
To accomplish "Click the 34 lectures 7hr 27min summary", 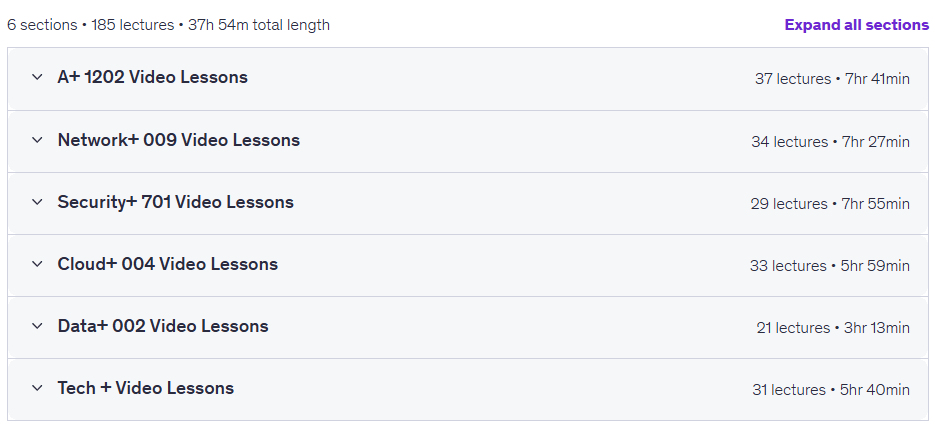I will pyautogui.click(x=830, y=142).
